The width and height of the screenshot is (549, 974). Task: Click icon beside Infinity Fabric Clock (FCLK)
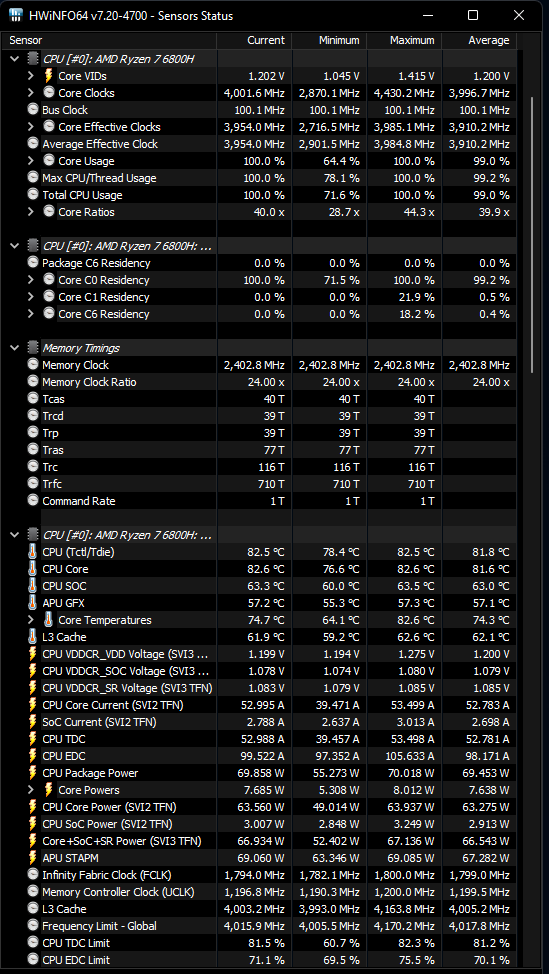coord(33,875)
